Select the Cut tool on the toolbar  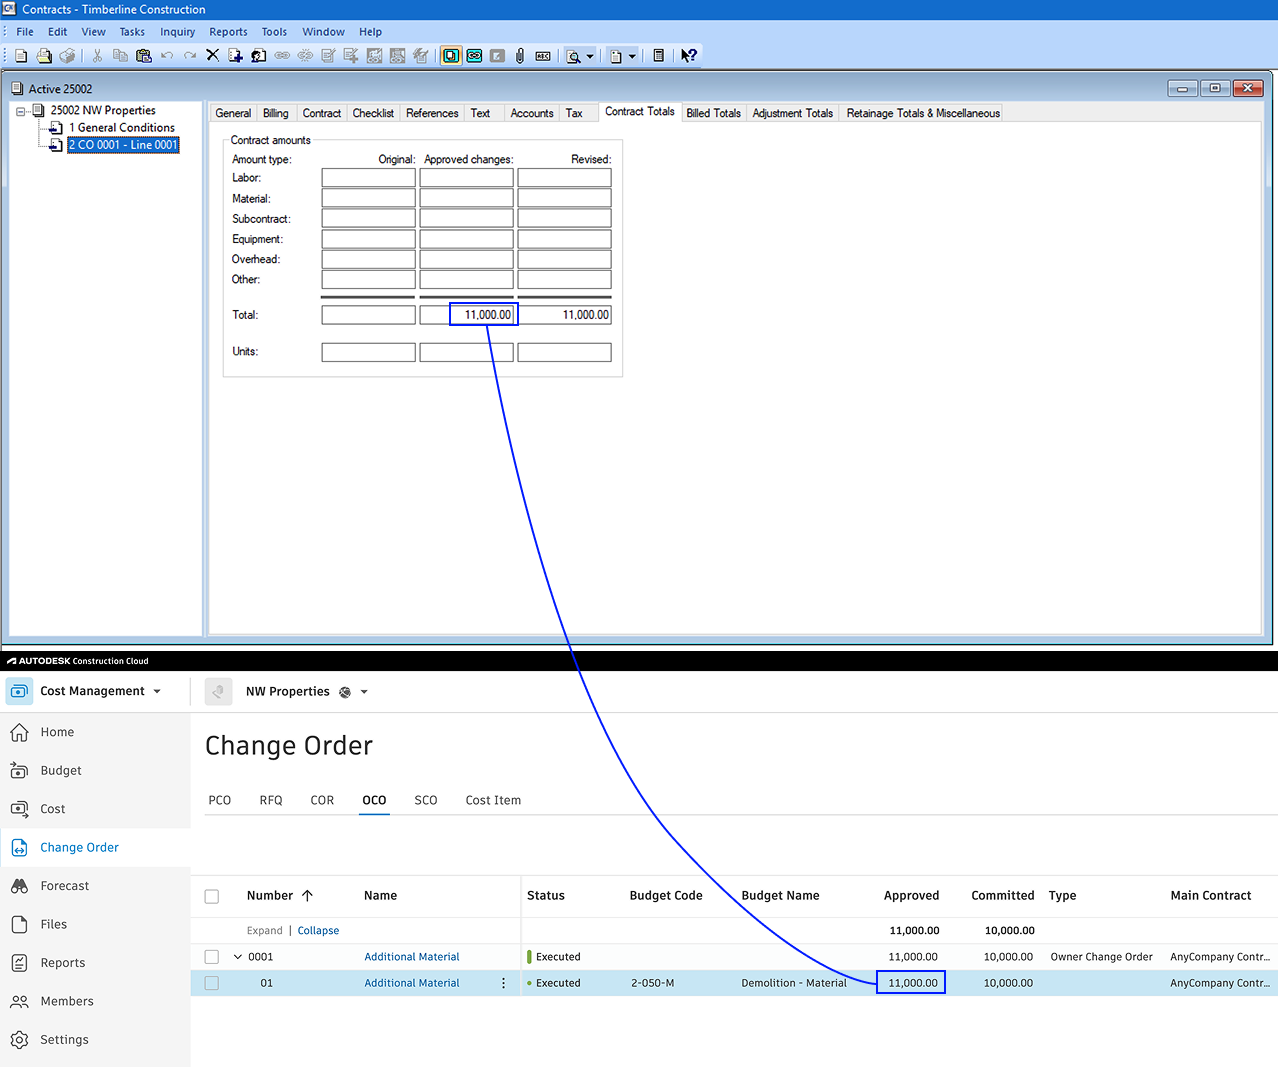pos(97,55)
